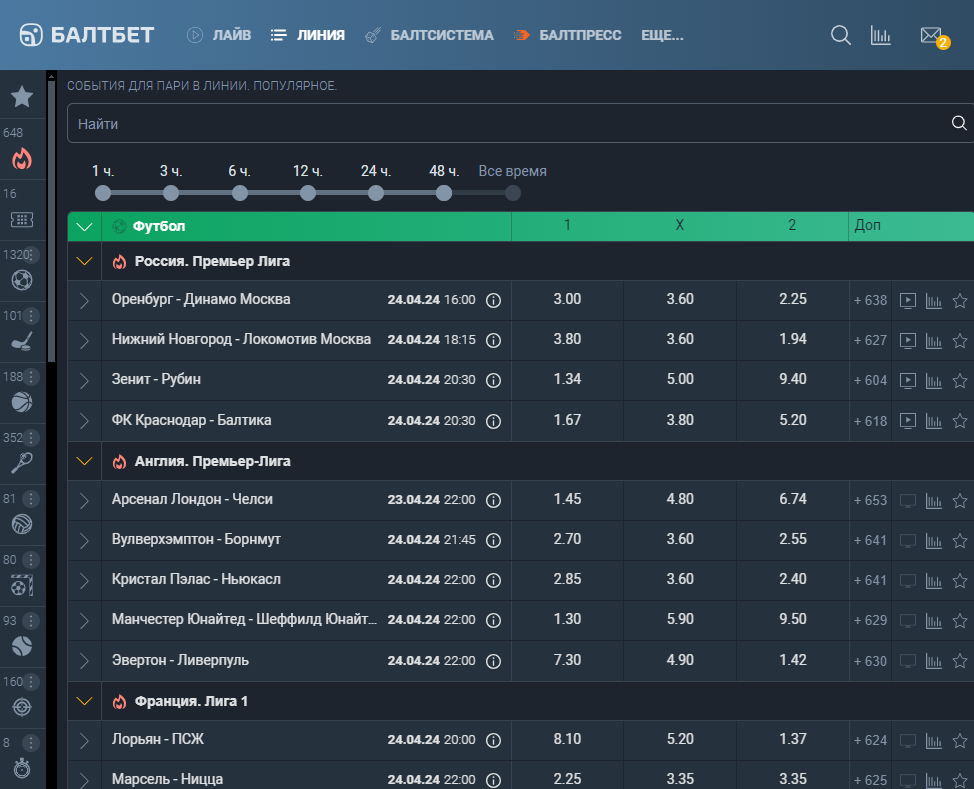
Task: Add Лорьян - ПСЖ to favorites
Action: [960, 741]
